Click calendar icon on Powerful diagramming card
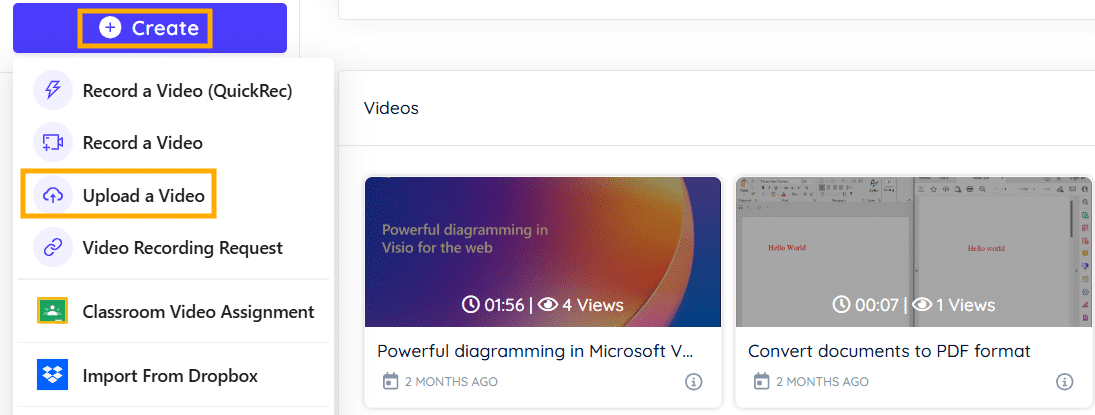The image size is (1095, 415). (x=391, y=381)
